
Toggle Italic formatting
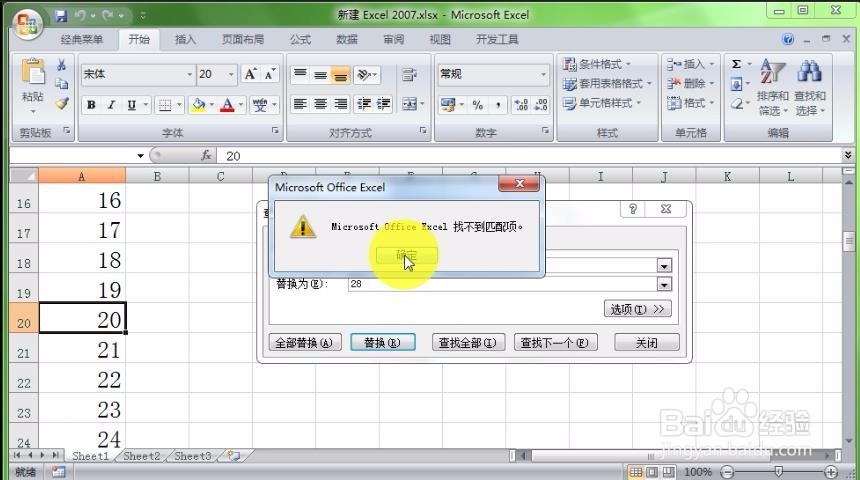(111, 104)
